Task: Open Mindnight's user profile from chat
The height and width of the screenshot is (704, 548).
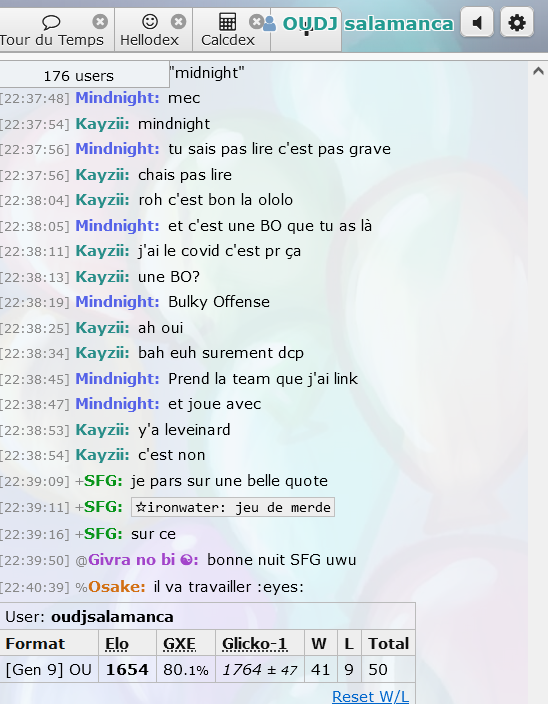Action: coord(117,97)
